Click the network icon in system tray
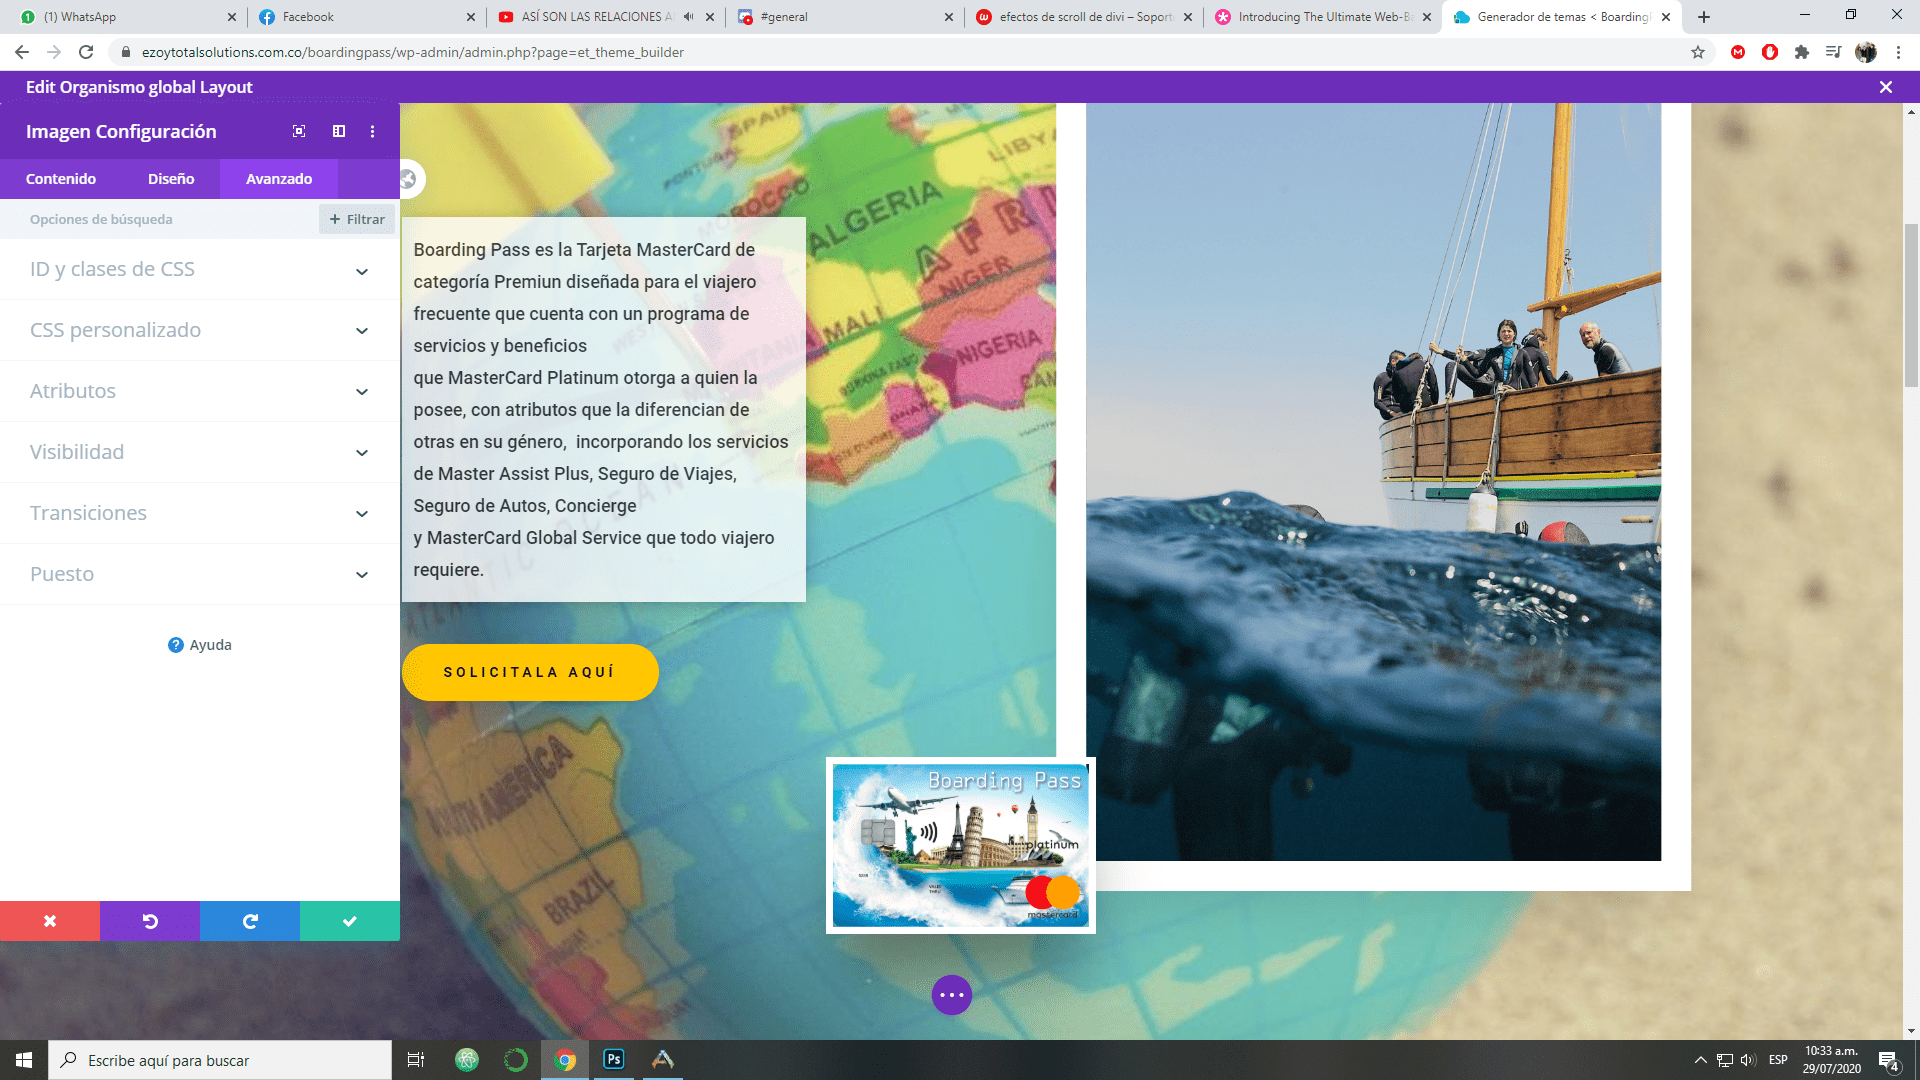The height and width of the screenshot is (1080, 1920). 1725,1060
